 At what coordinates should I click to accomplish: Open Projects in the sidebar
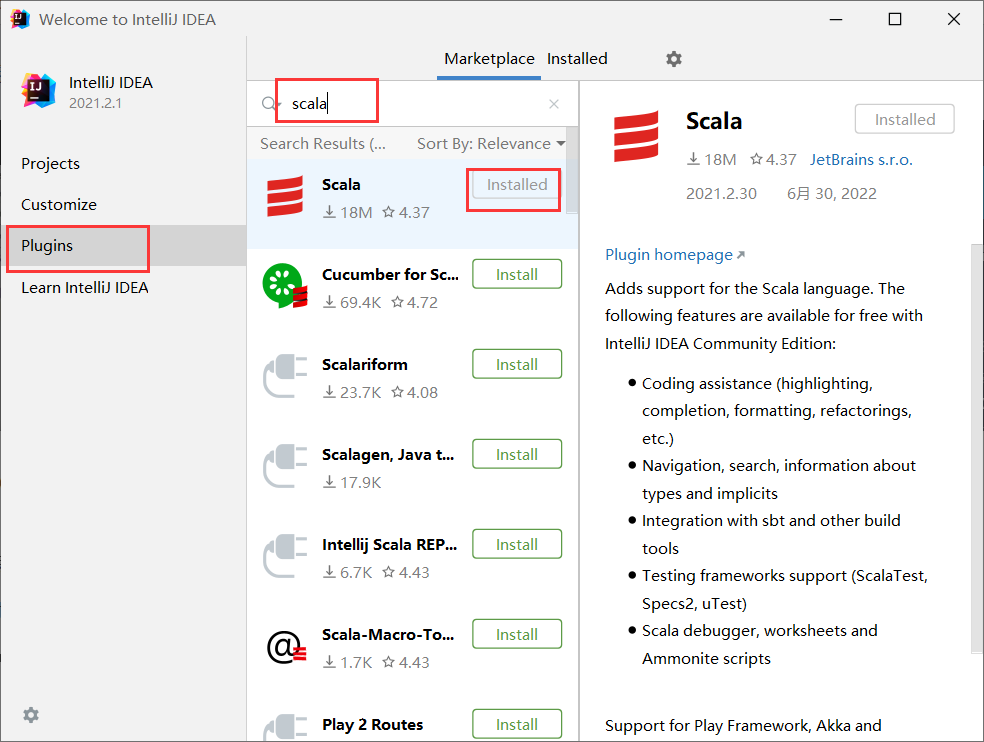coord(51,164)
